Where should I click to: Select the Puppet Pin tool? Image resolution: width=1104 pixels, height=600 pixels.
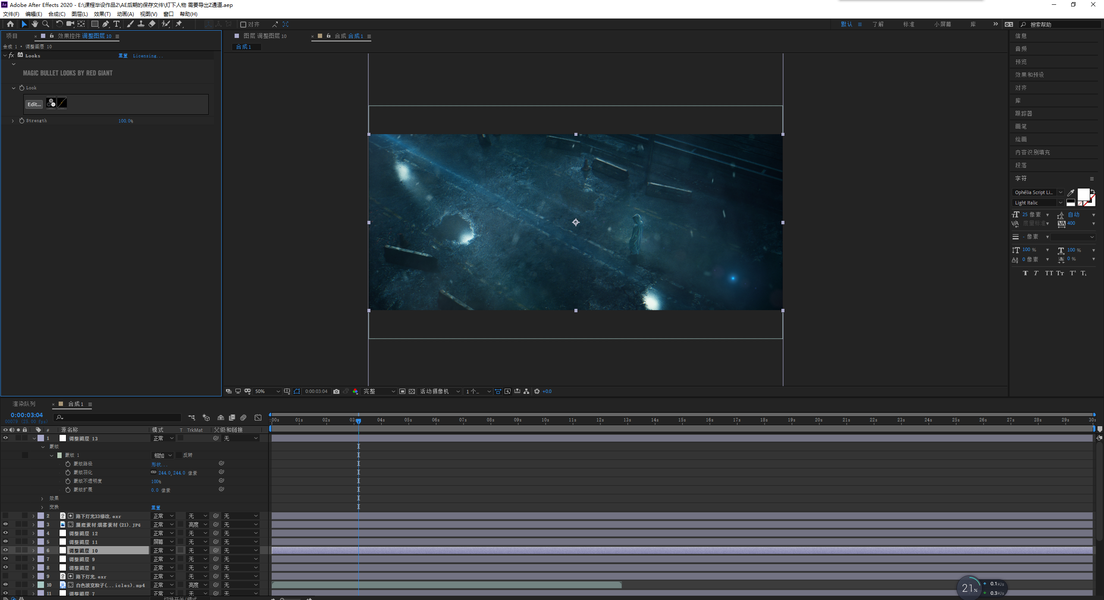point(179,24)
